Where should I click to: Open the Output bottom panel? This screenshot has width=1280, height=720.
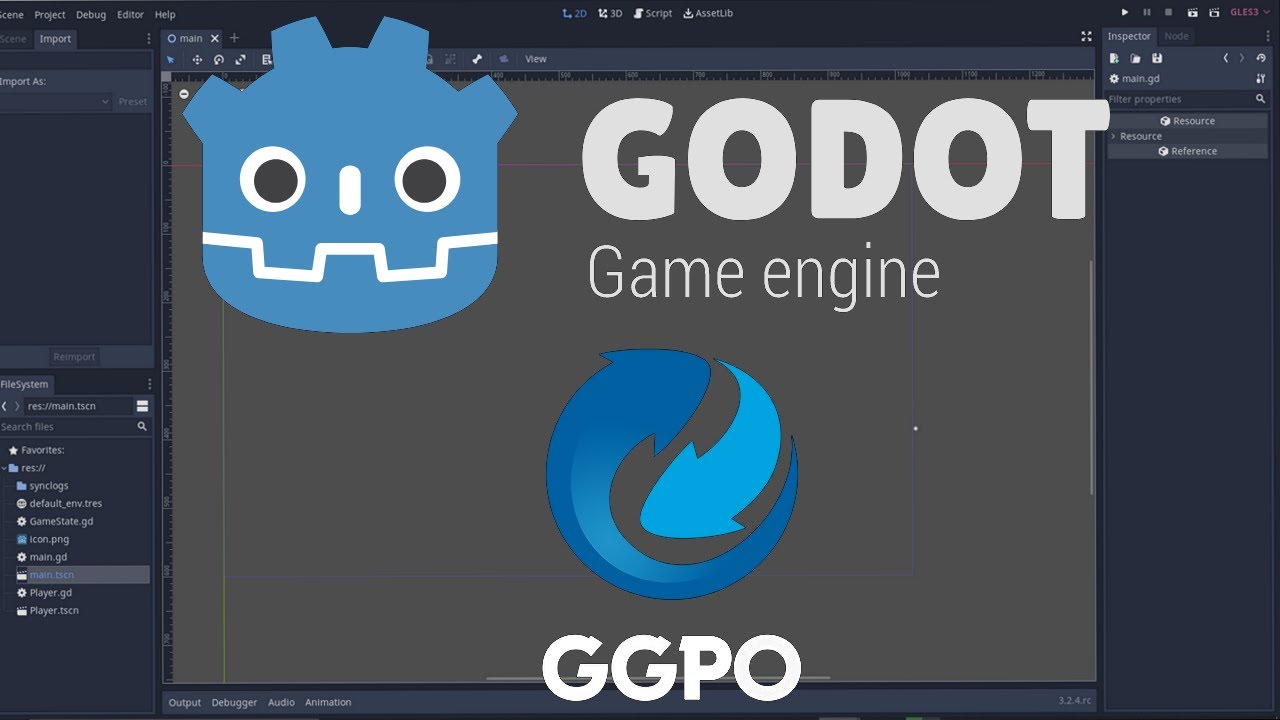pyautogui.click(x=184, y=703)
